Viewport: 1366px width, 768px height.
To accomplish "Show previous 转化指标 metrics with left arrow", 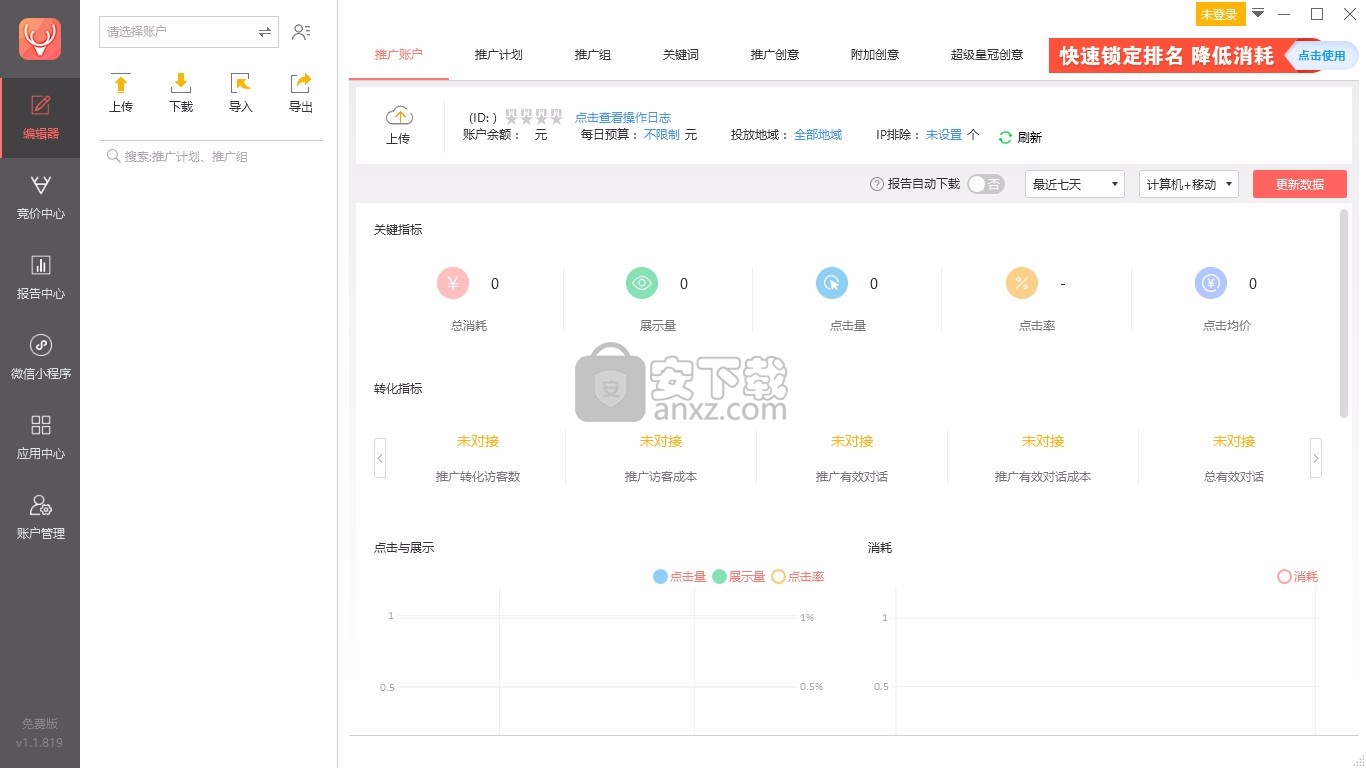I will (380, 458).
